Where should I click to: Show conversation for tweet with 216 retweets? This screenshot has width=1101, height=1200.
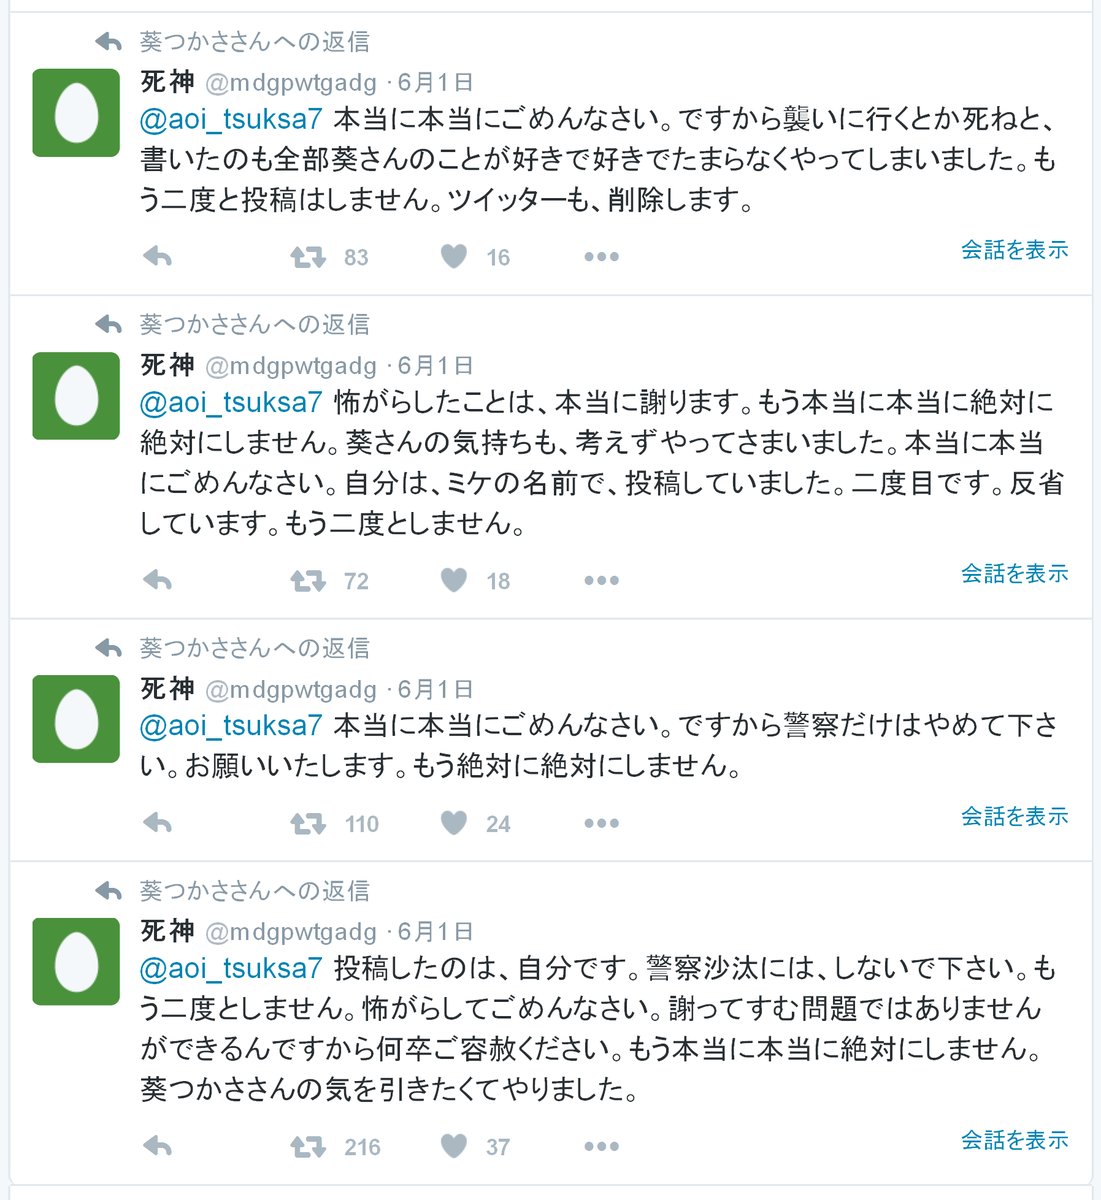point(1014,1139)
